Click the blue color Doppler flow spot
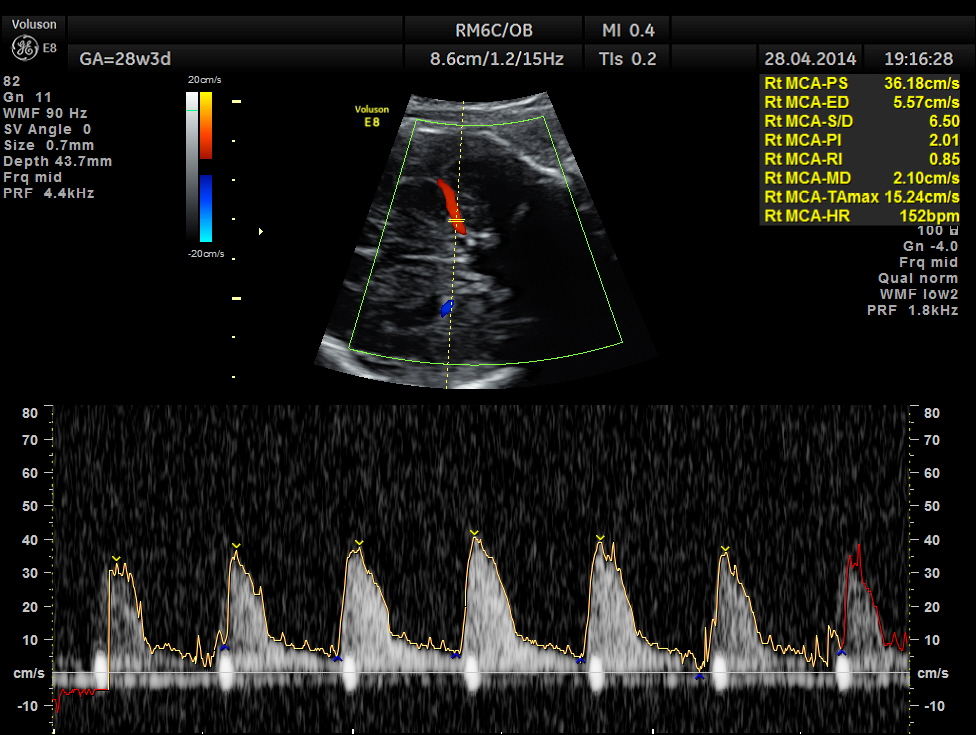The width and height of the screenshot is (976, 735). pyautogui.click(x=446, y=309)
